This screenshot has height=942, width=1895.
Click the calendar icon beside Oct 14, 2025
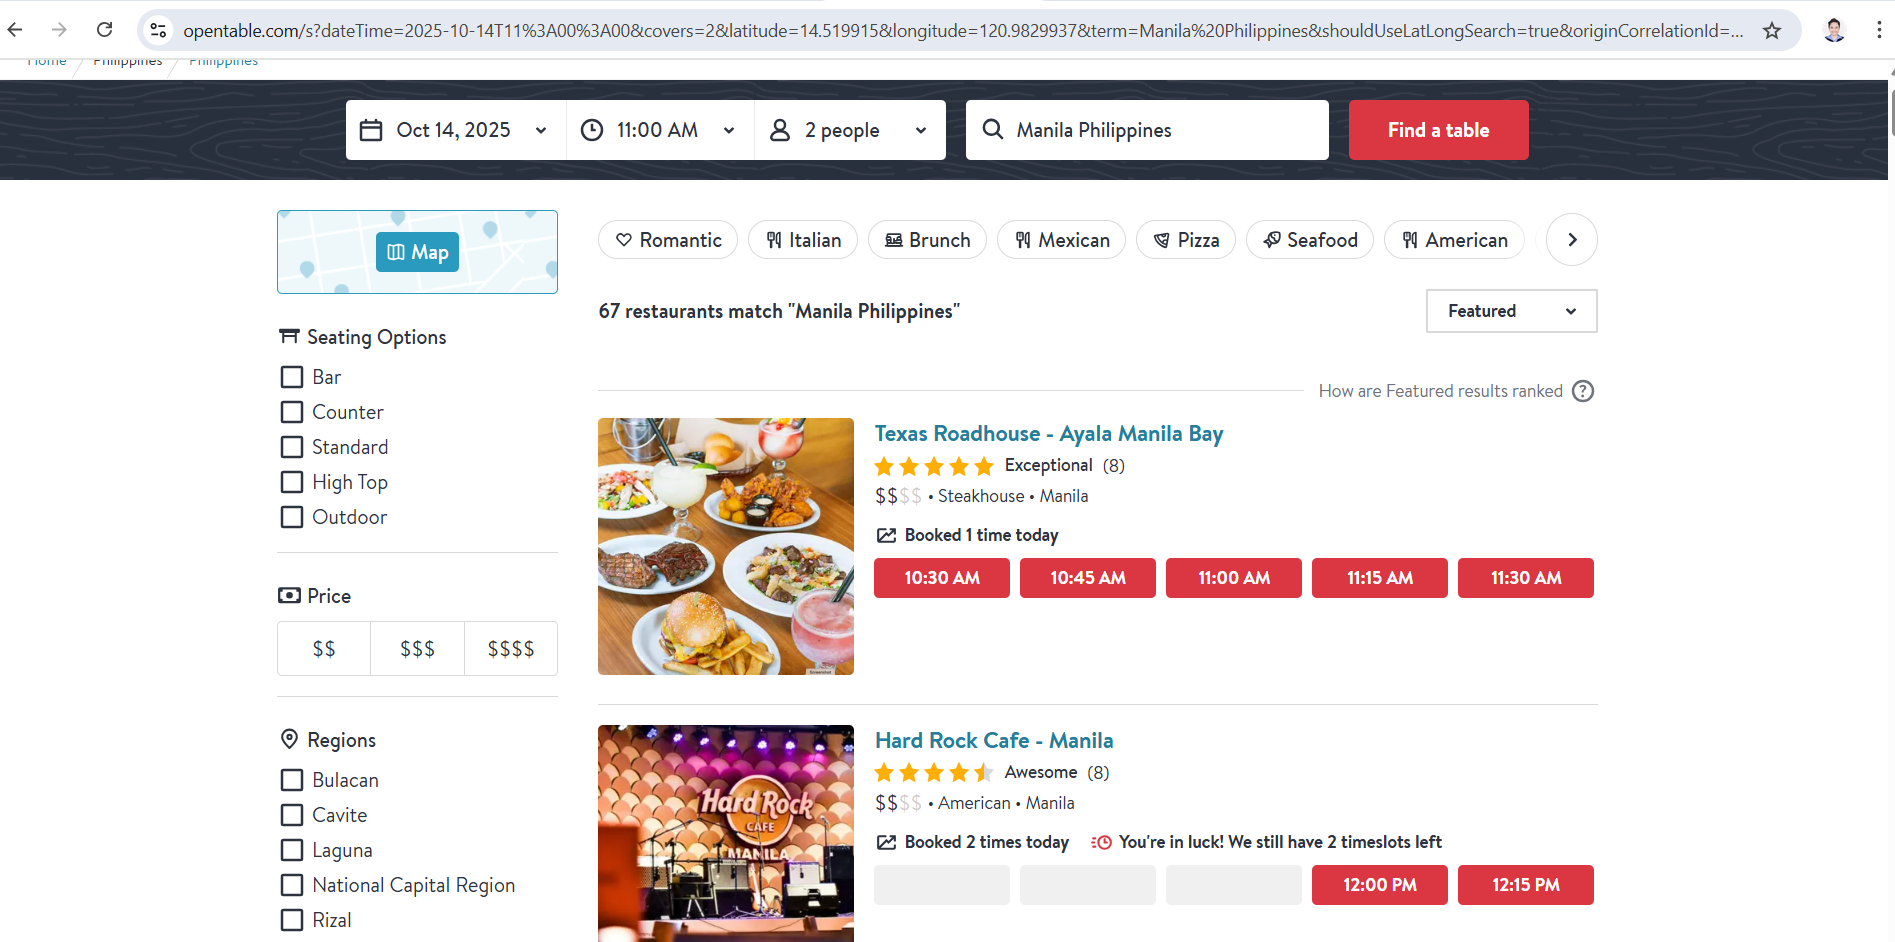coord(371,130)
